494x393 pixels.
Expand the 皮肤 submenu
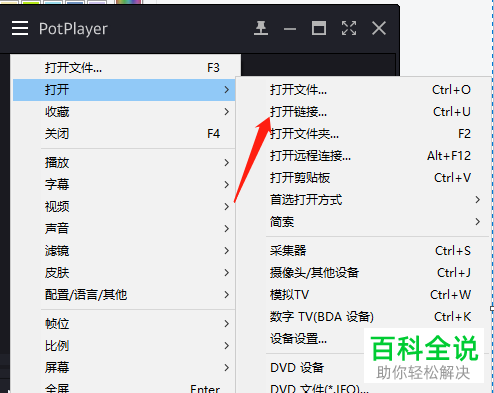tap(124, 273)
